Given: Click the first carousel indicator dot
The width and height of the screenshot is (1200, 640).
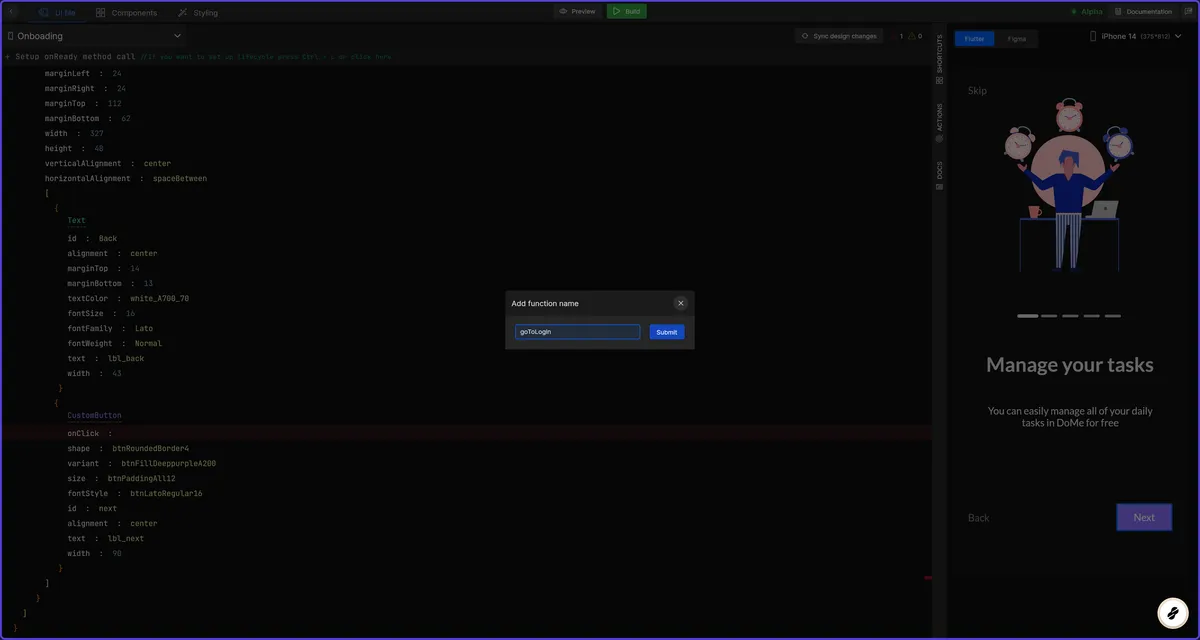Looking at the screenshot, I should [1028, 315].
